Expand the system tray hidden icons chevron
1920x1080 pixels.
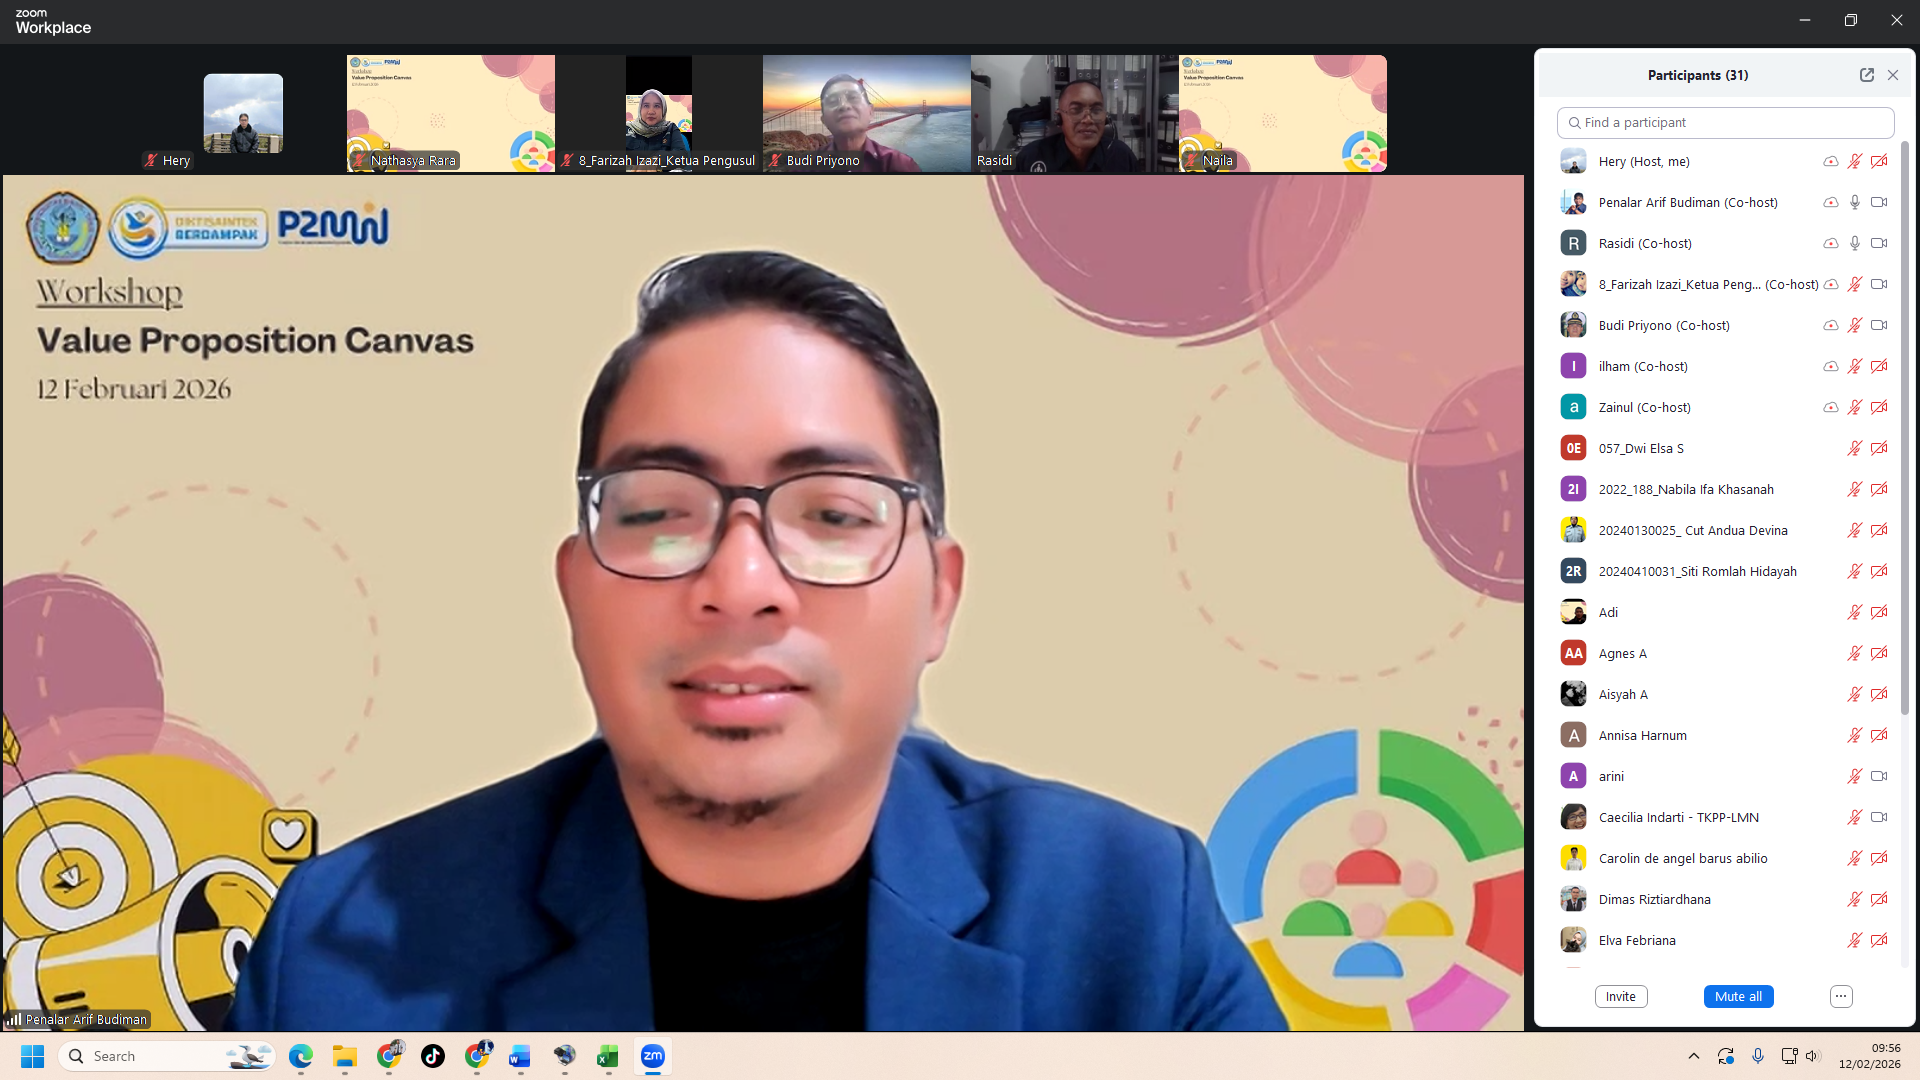[1693, 1056]
